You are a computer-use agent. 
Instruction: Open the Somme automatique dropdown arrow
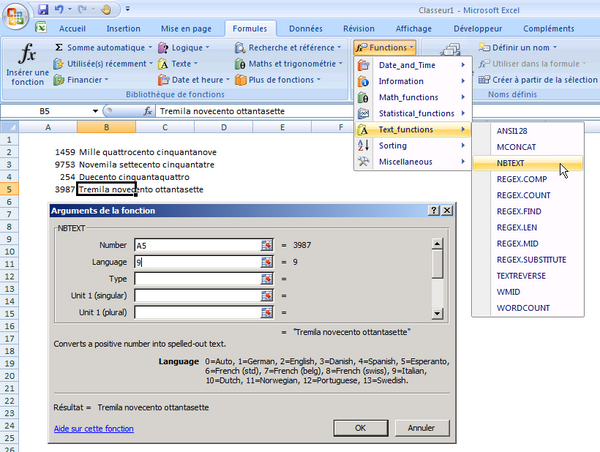coord(150,47)
